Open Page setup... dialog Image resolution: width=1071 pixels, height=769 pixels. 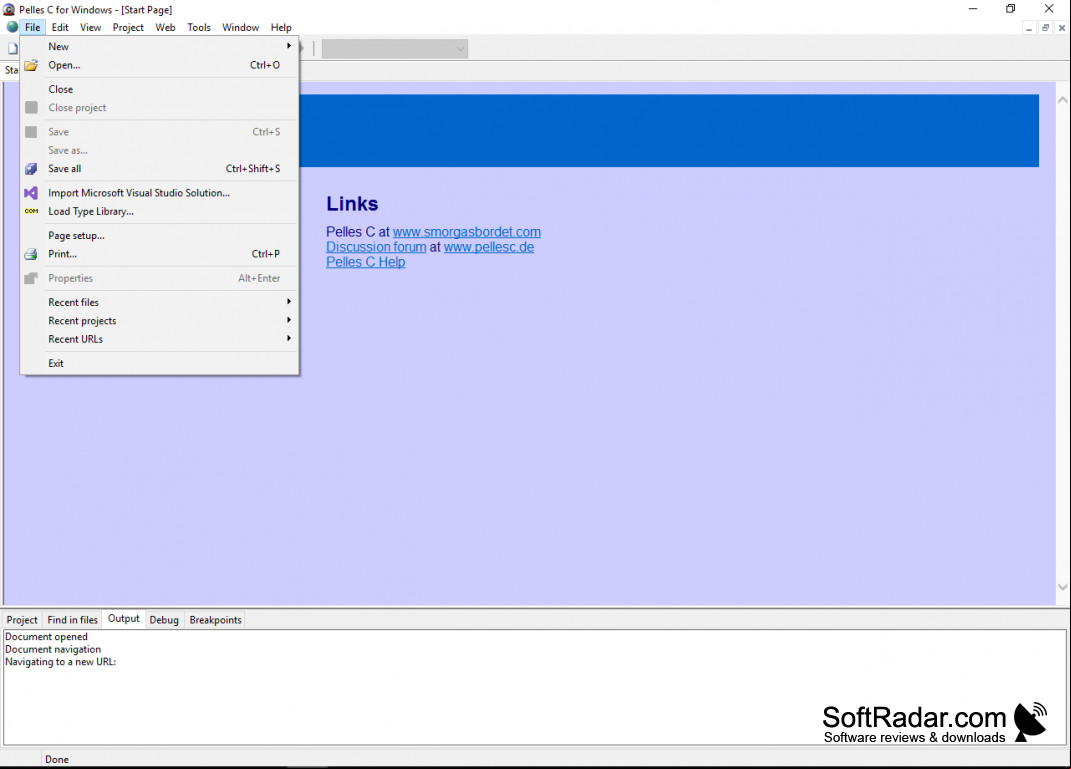[x=160, y=236]
